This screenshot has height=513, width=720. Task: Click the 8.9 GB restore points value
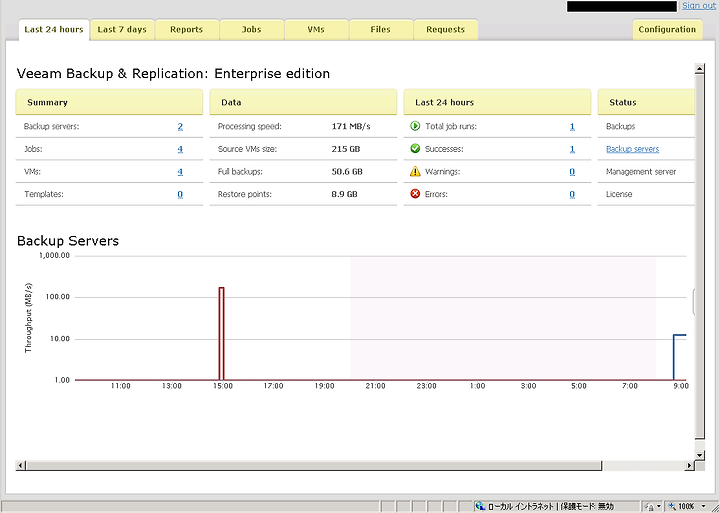(344, 194)
